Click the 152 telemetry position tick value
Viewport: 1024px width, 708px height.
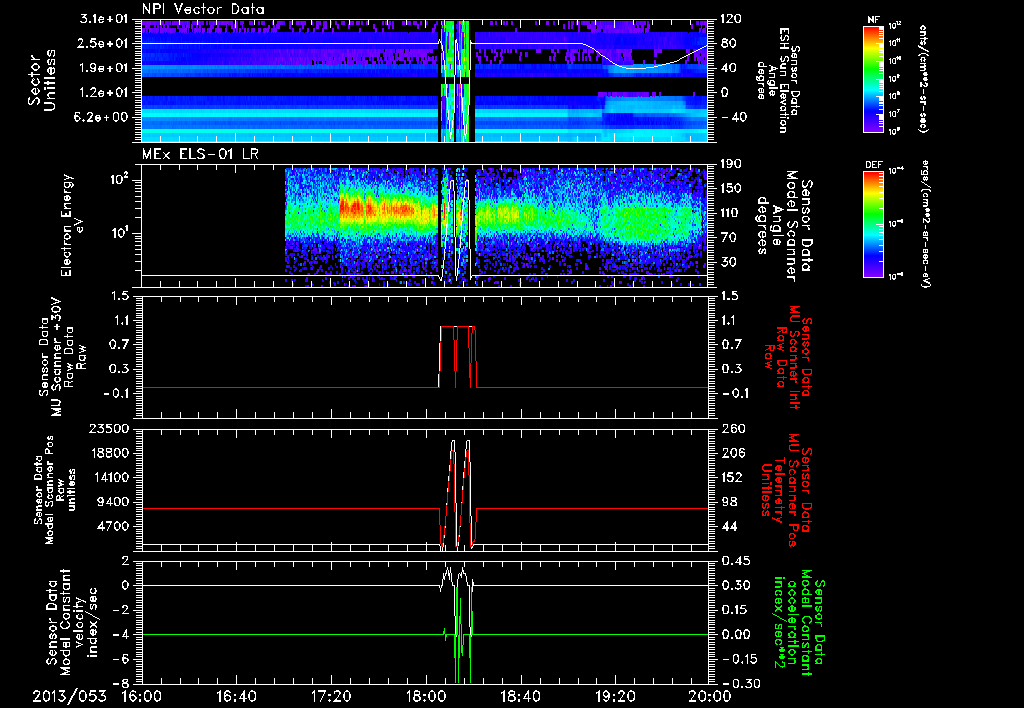coord(731,477)
